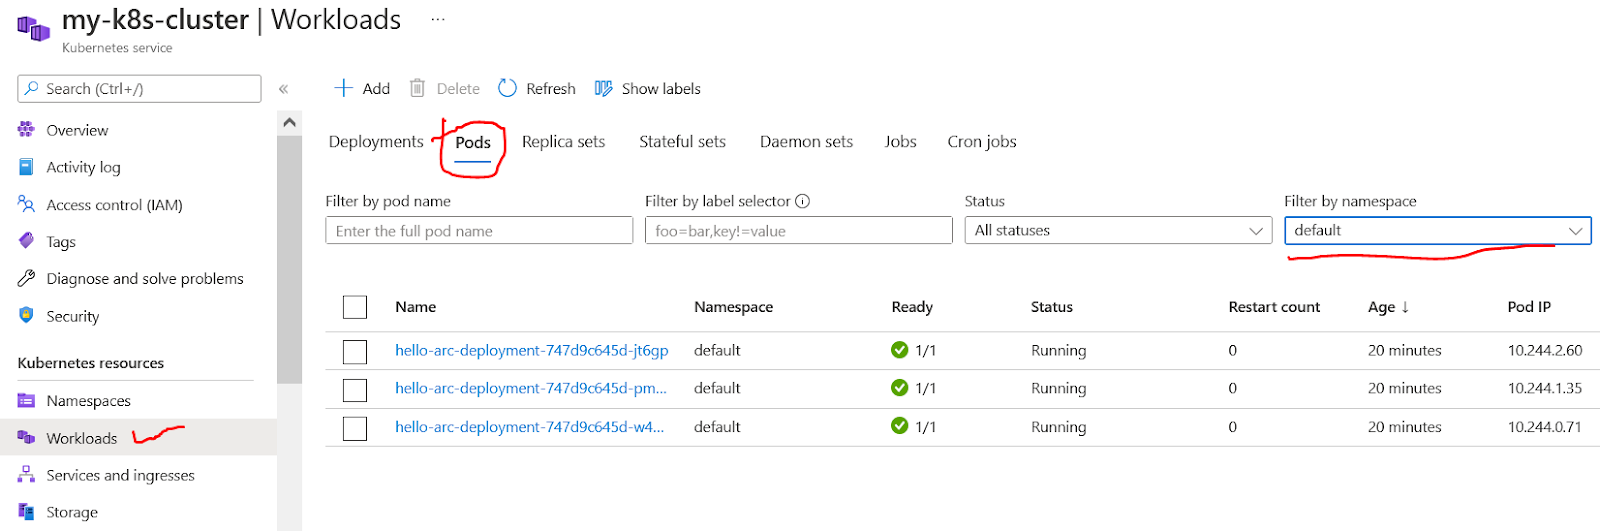Click the Storage icon in sidebar
This screenshot has width=1600, height=531.
[26, 511]
